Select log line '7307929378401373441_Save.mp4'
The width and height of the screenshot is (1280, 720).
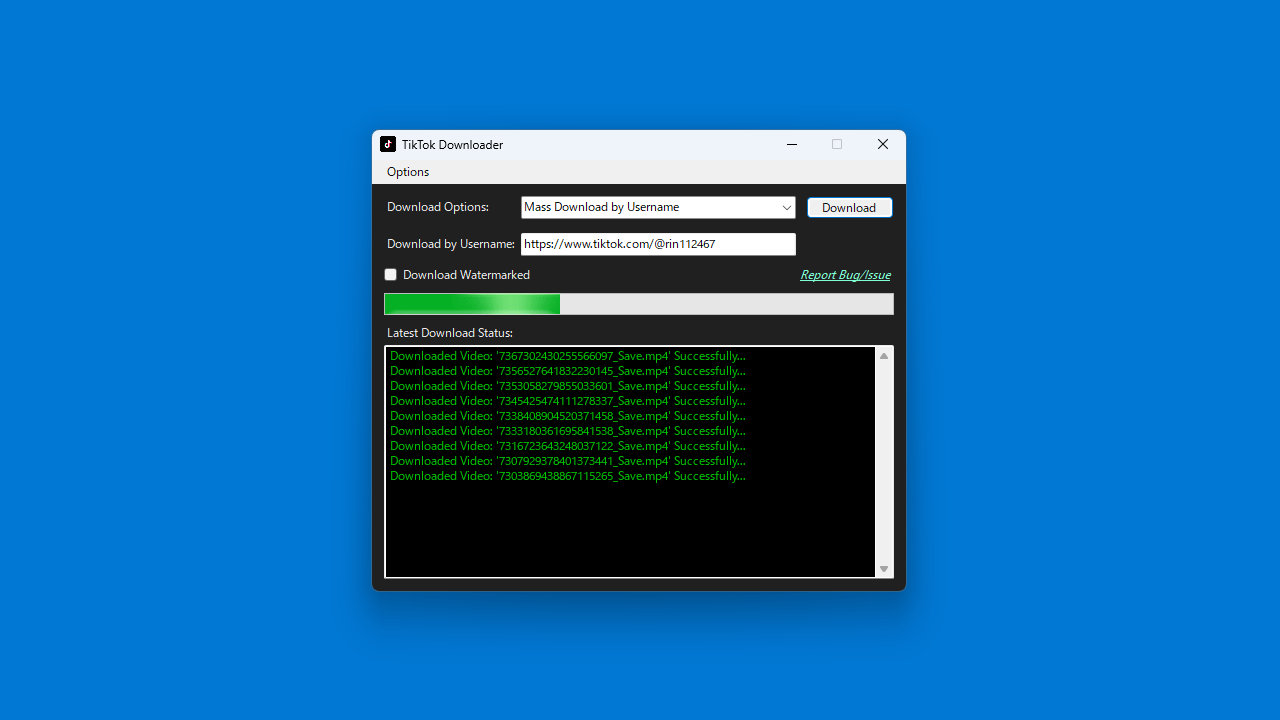tap(568, 461)
